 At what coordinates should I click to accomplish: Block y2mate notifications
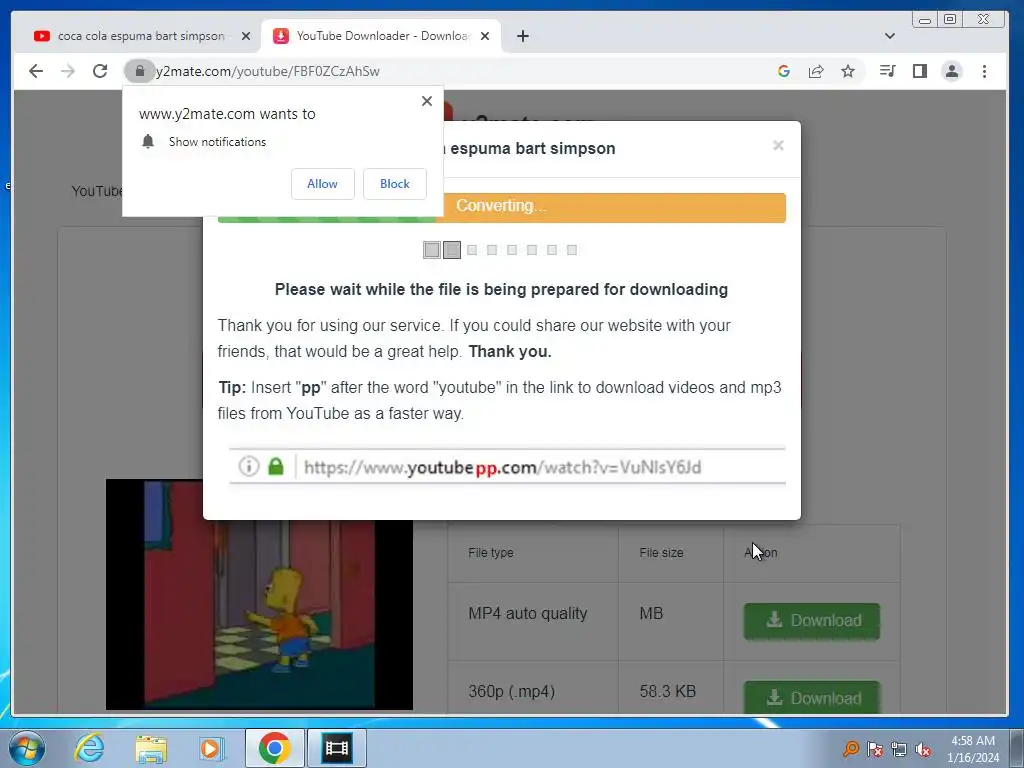tap(394, 184)
